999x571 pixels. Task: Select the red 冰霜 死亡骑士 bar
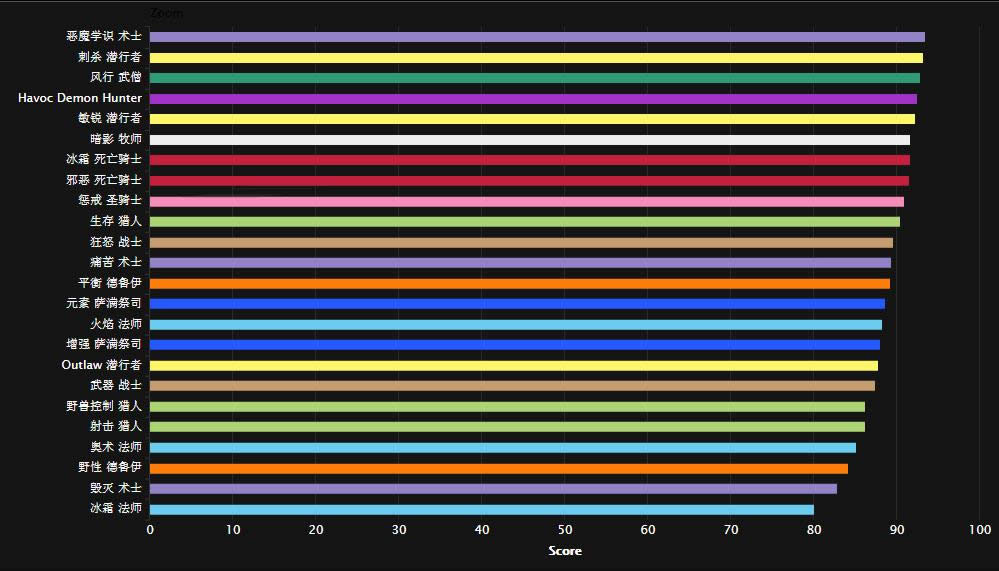(x=530, y=160)
